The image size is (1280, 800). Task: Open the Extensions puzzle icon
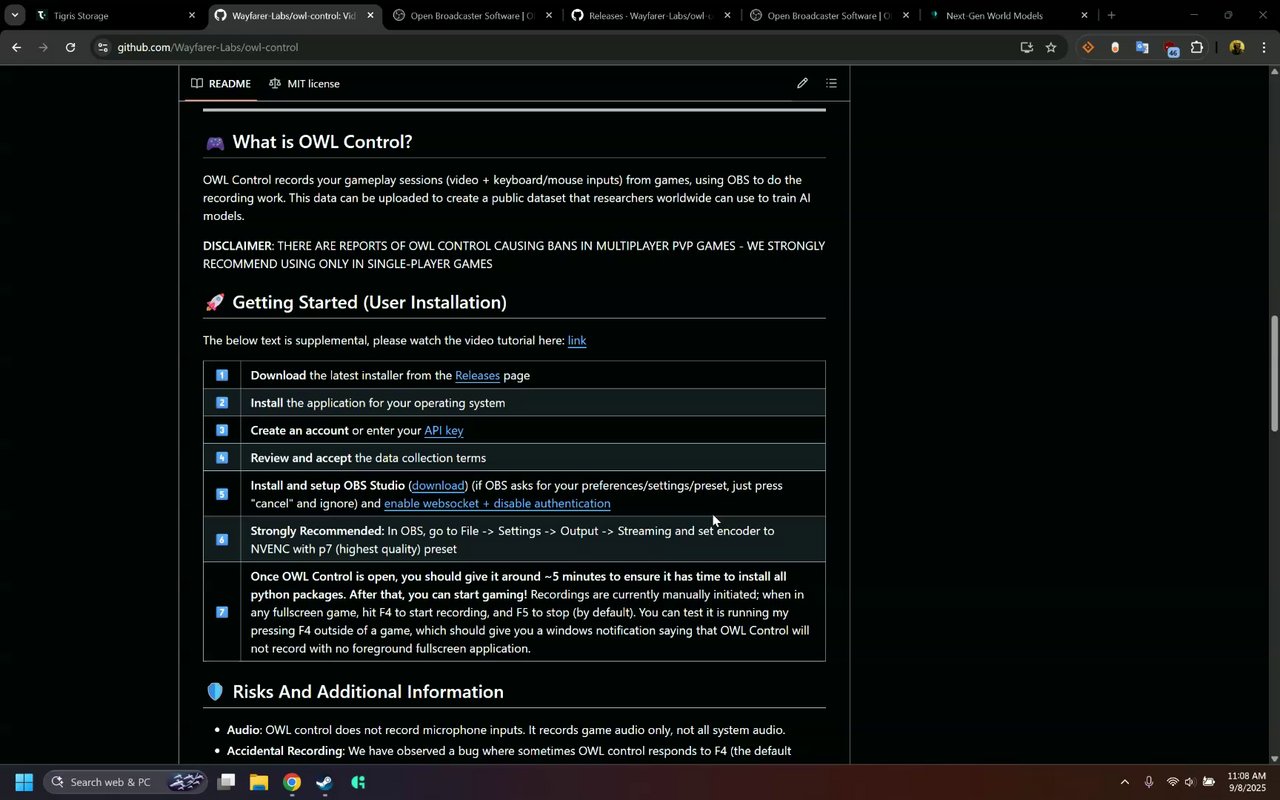pos(1196,47)
